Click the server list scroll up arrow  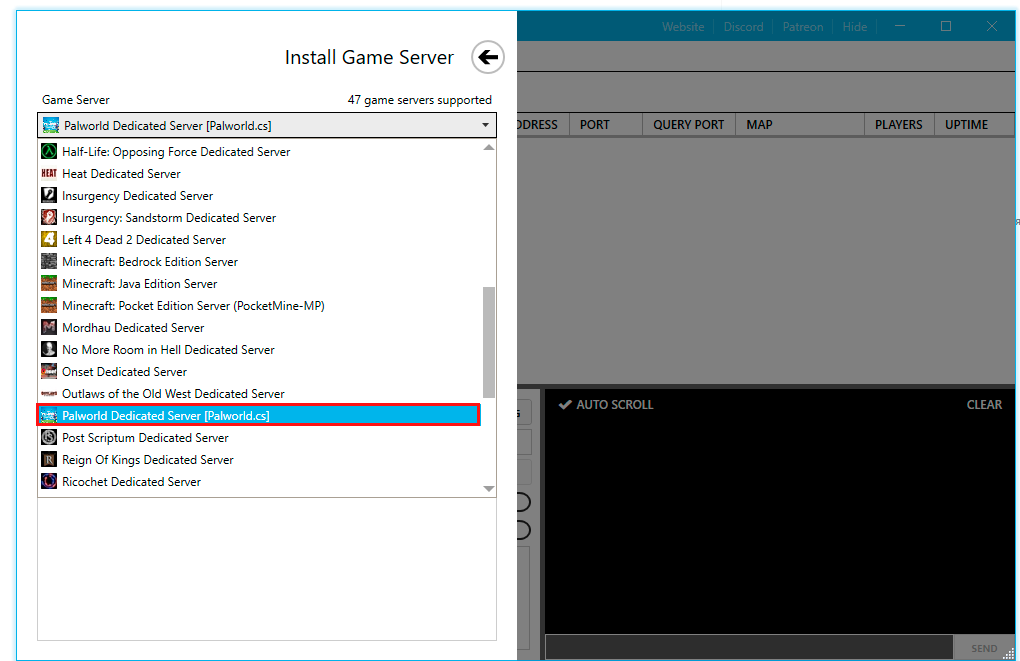489,148
